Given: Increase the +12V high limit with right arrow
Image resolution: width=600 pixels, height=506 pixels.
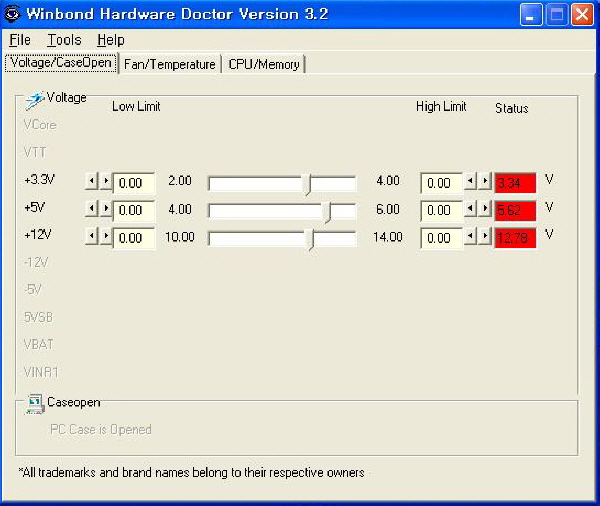Looking at the screenshot, I should pos(485,236).
